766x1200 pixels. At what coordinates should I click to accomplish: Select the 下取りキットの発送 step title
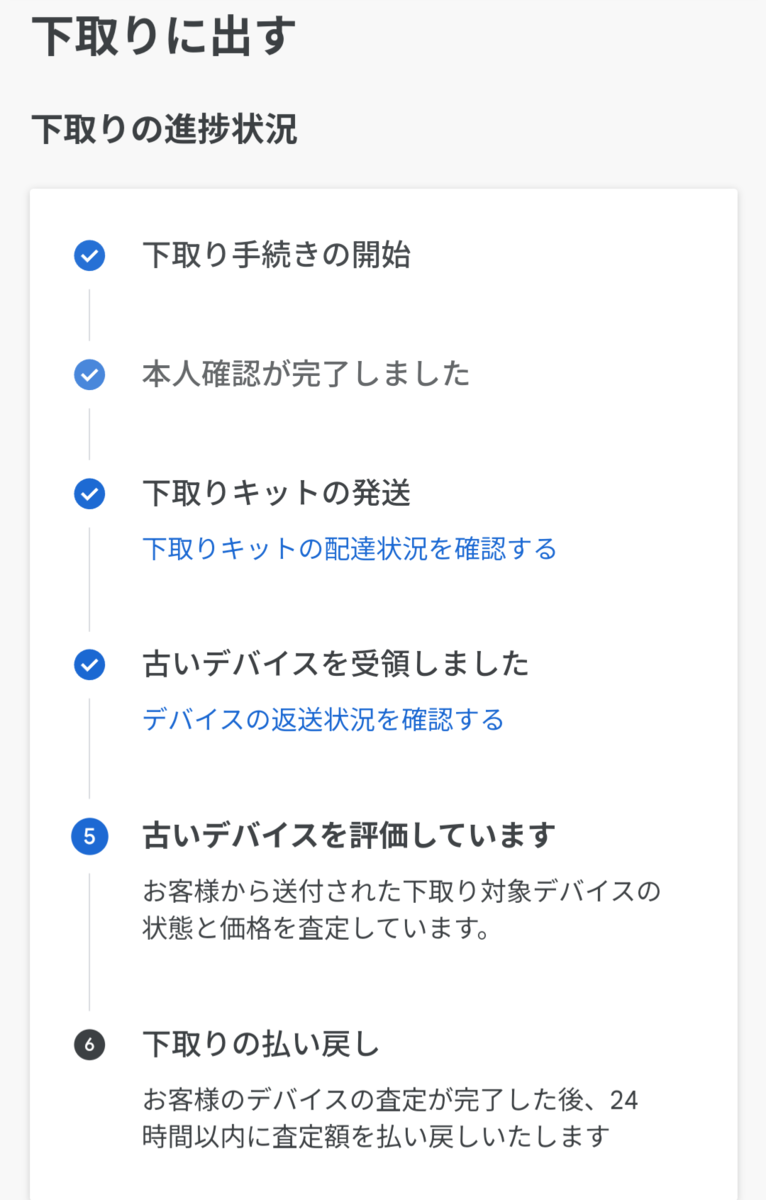(x=276, y=493)
